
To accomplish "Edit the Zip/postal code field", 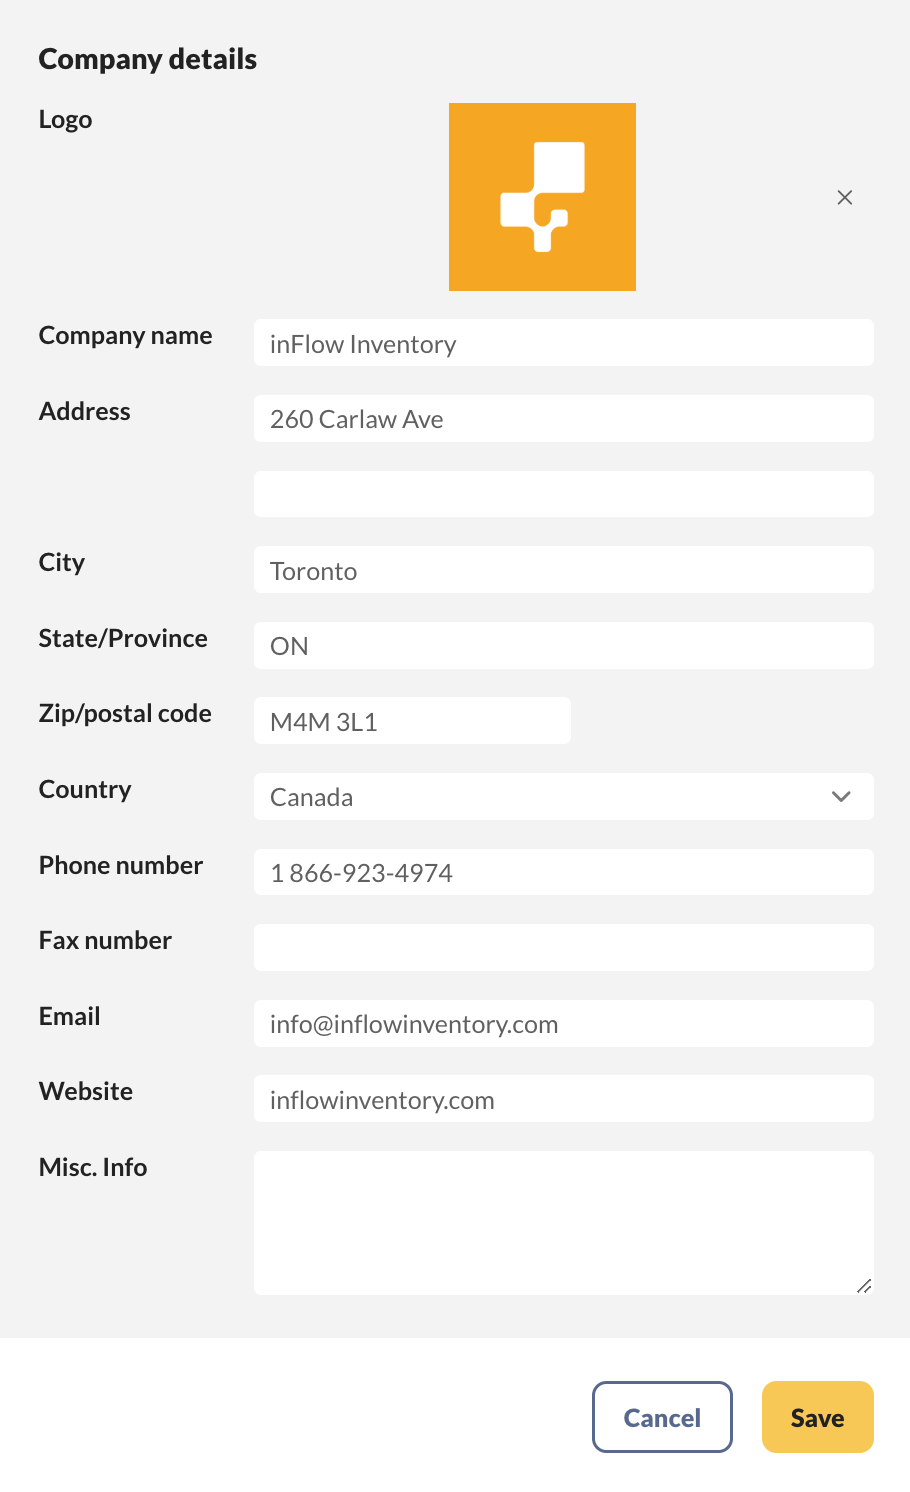I will [412, 721].
